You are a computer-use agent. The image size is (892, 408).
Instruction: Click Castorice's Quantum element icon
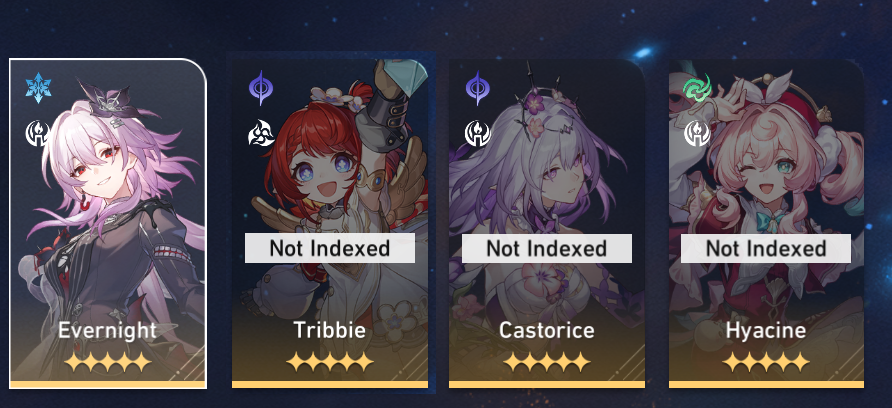point(478,88)
